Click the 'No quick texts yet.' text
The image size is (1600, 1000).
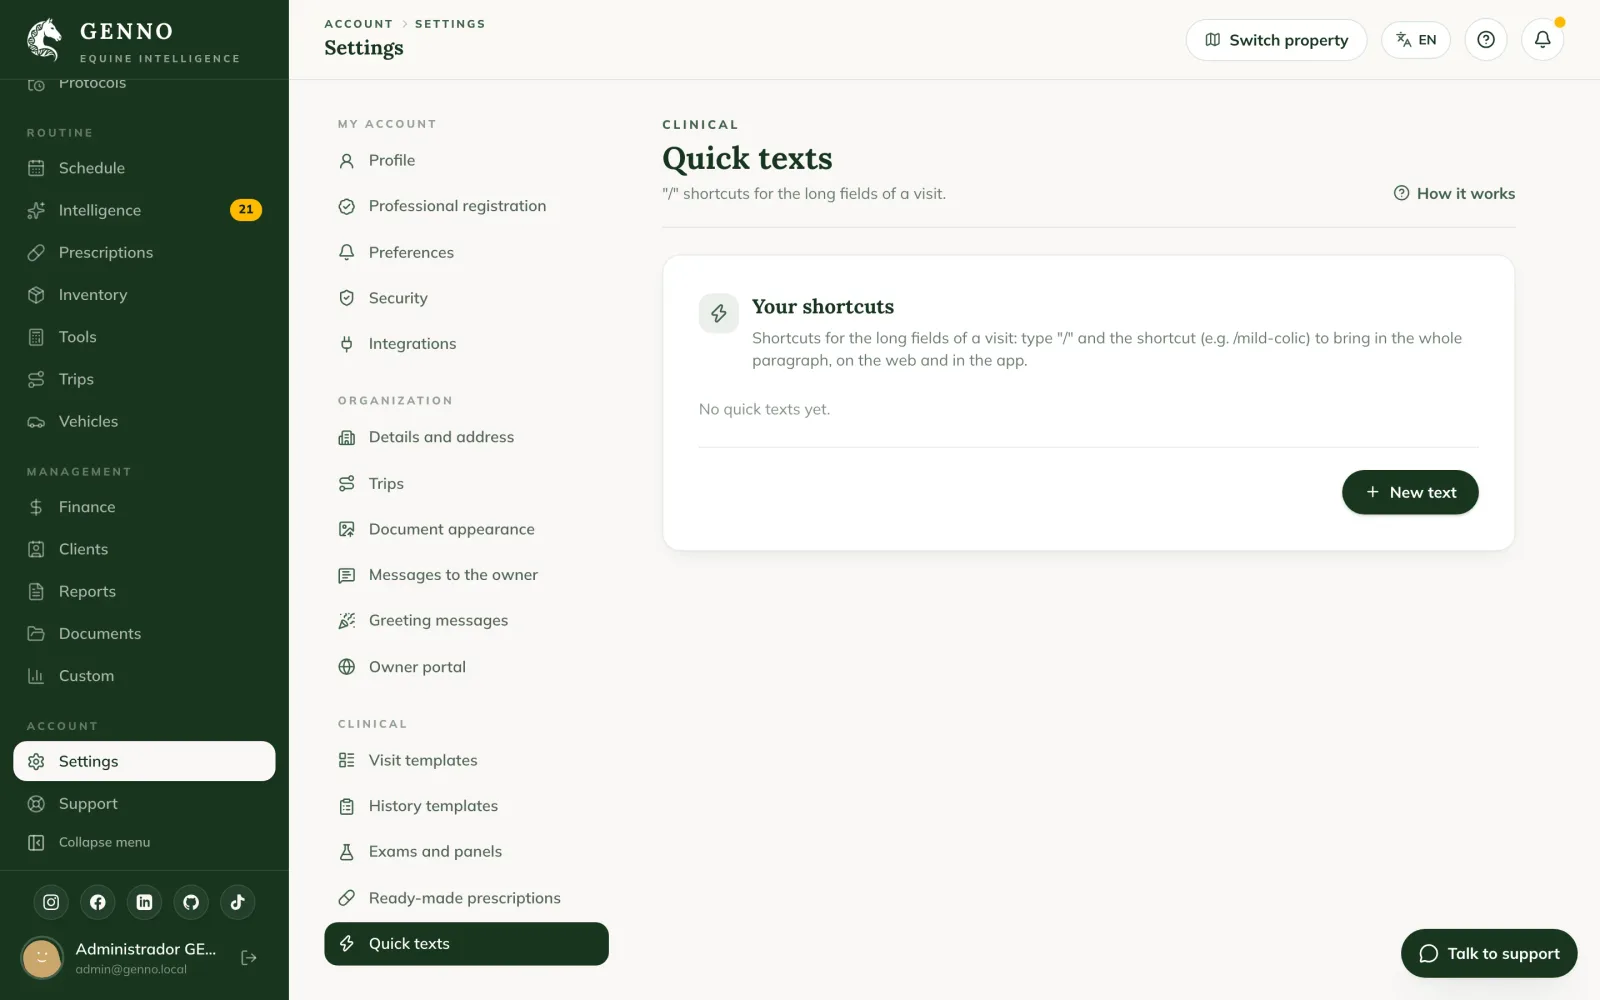[764, 409]
